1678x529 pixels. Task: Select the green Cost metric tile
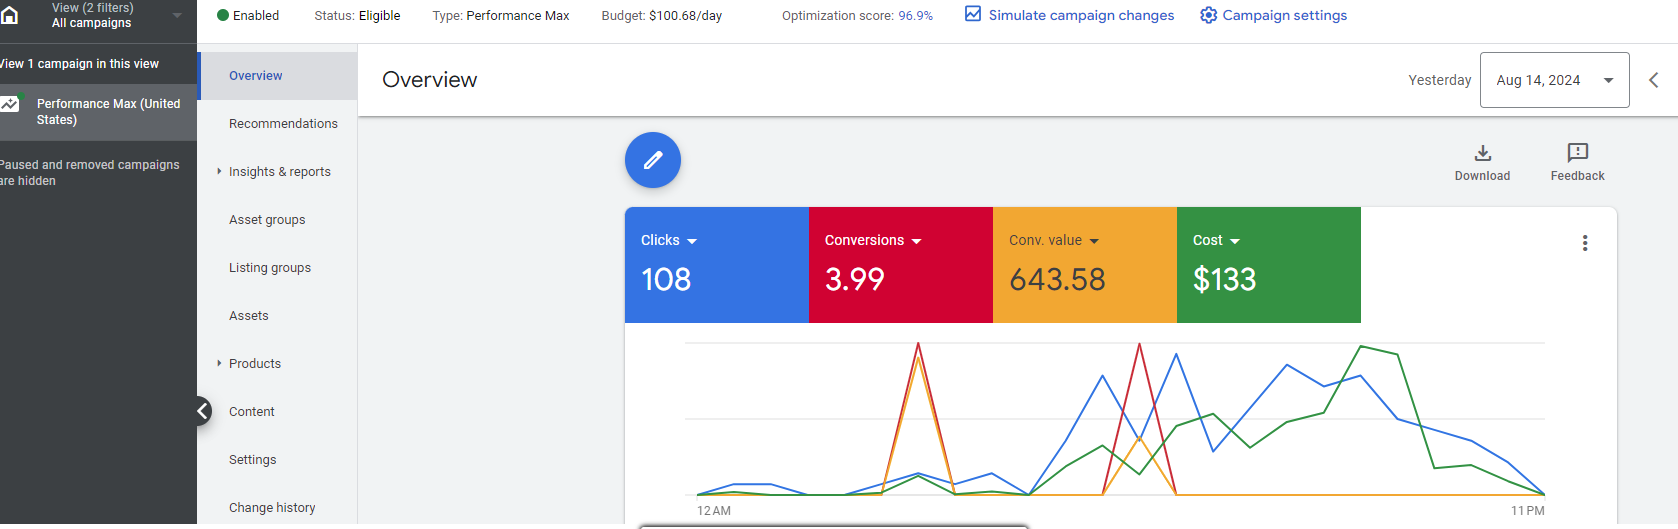(x=1268, y=265)
